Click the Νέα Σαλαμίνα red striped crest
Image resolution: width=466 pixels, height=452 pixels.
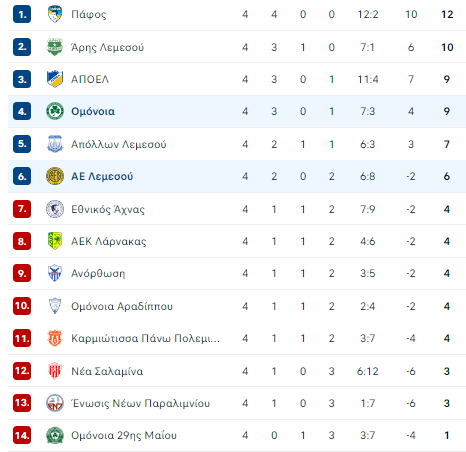pos(55,371)
